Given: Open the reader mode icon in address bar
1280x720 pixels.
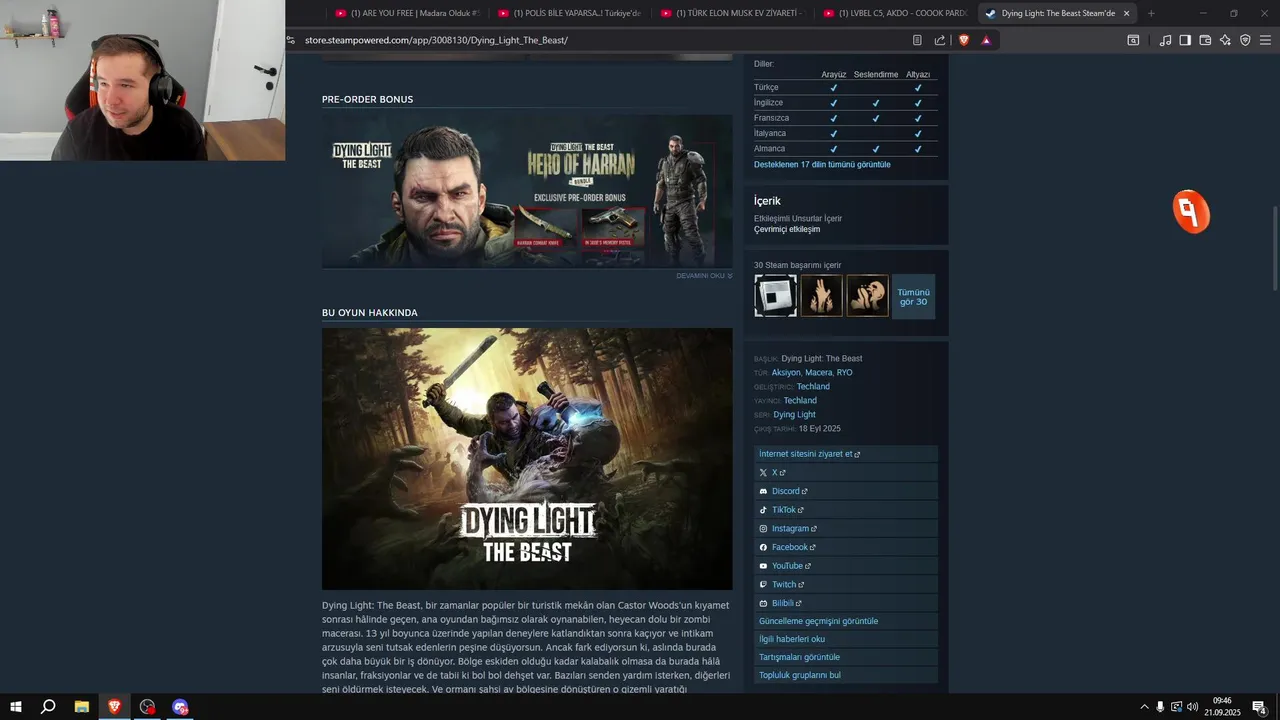Looking at the screenshot, I should 917,40.
